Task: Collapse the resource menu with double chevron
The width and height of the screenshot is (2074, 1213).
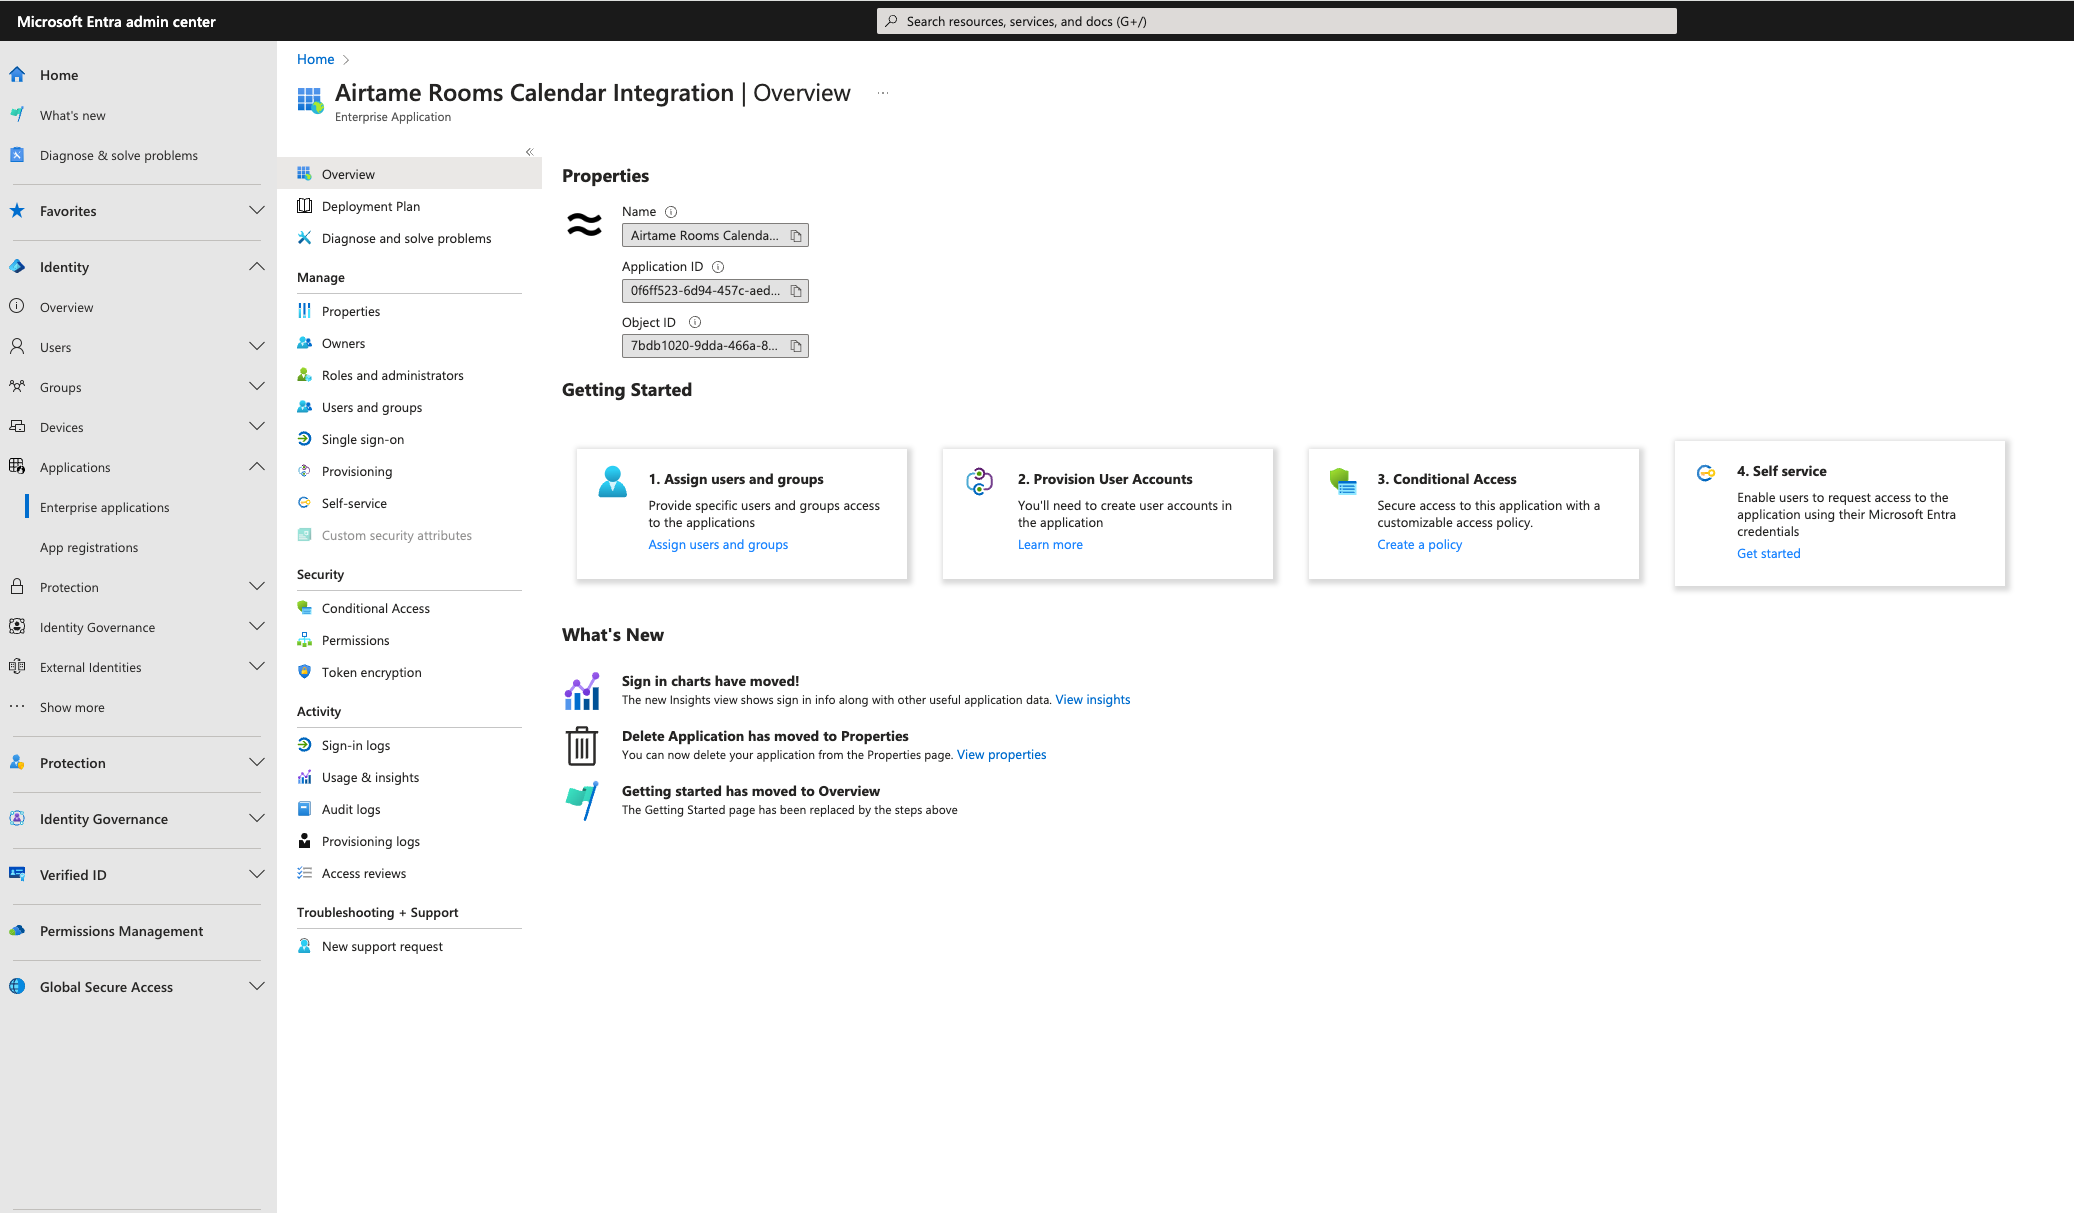Action: coord(530,152)
